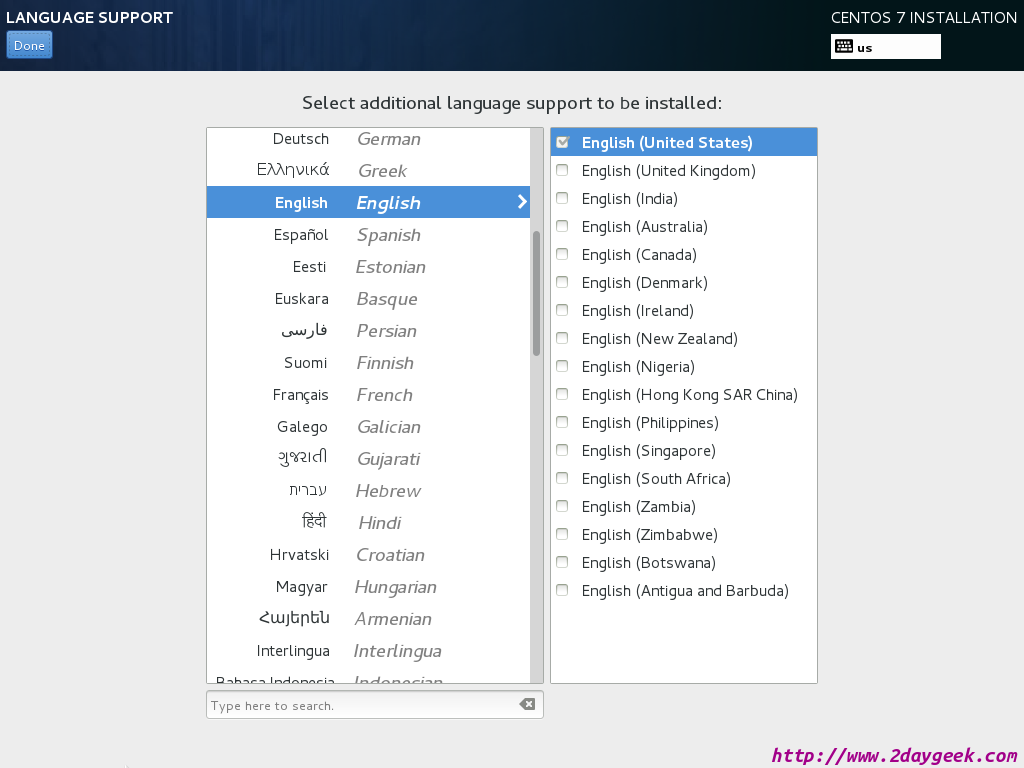The height and width of the screenshot is (768, 1024).
Task: Click the language search field
Action: [x=374, y=705]
